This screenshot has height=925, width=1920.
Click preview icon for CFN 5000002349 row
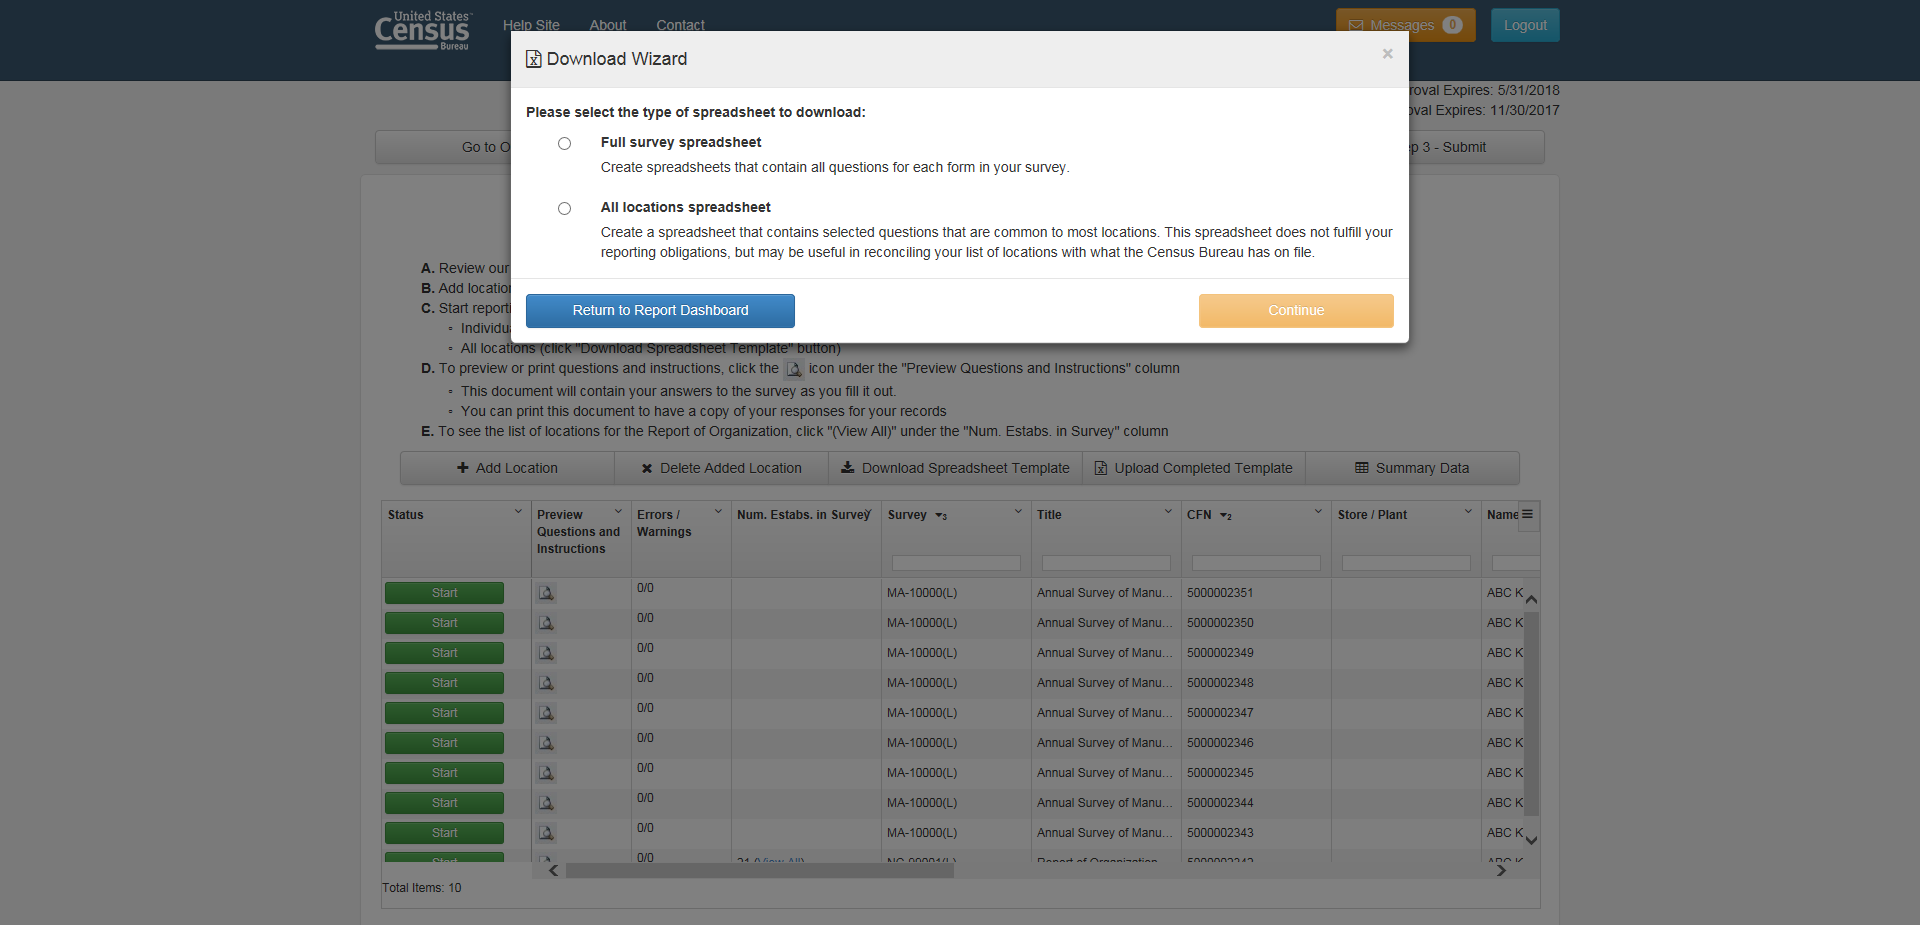pyautogui.click(x=546, y=653)
